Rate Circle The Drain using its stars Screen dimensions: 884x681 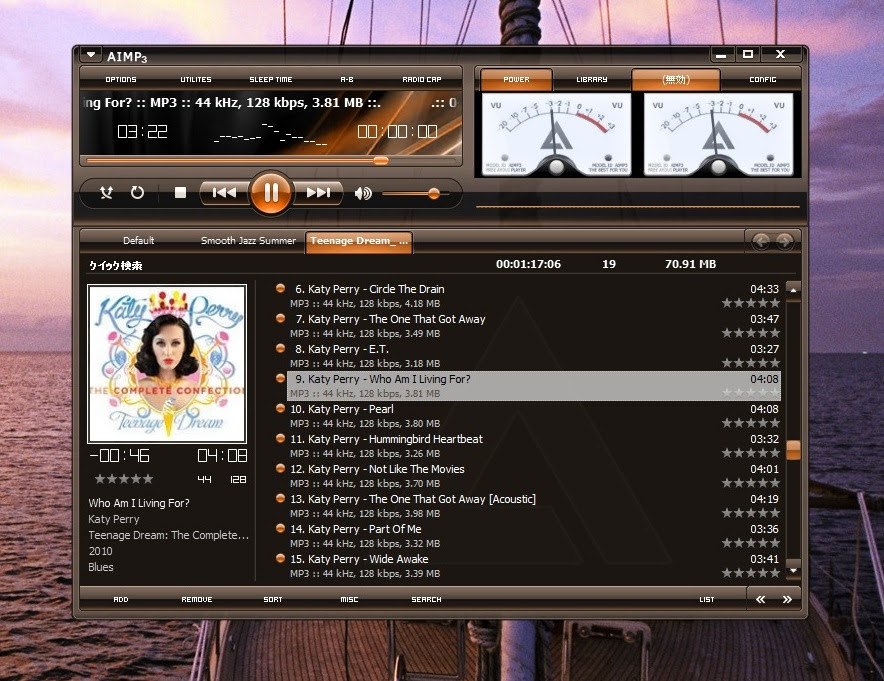pos(751,303)
